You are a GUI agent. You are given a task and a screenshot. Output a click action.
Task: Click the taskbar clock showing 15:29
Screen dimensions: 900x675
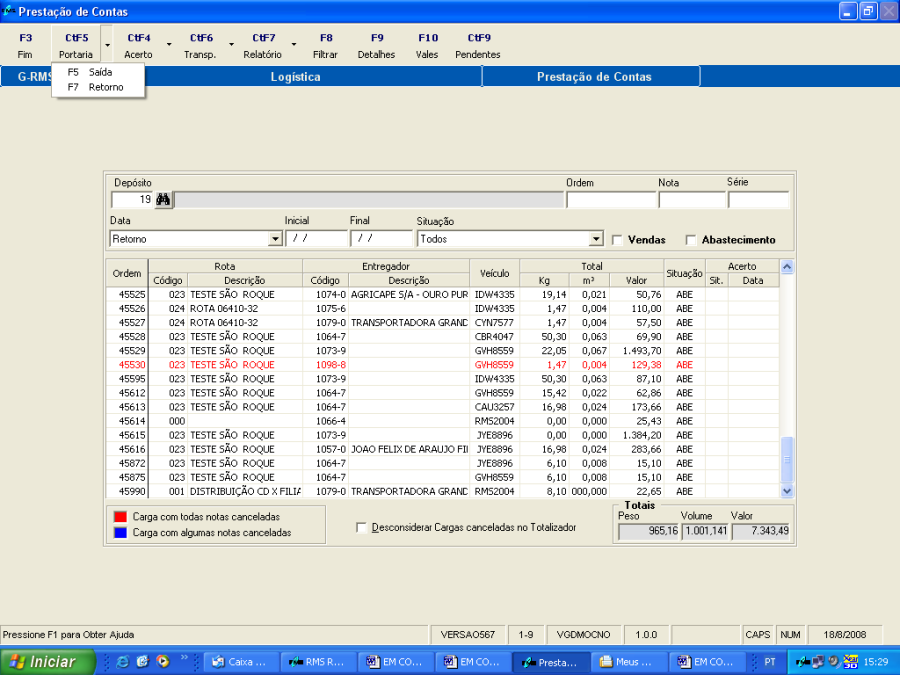(876, 662)
